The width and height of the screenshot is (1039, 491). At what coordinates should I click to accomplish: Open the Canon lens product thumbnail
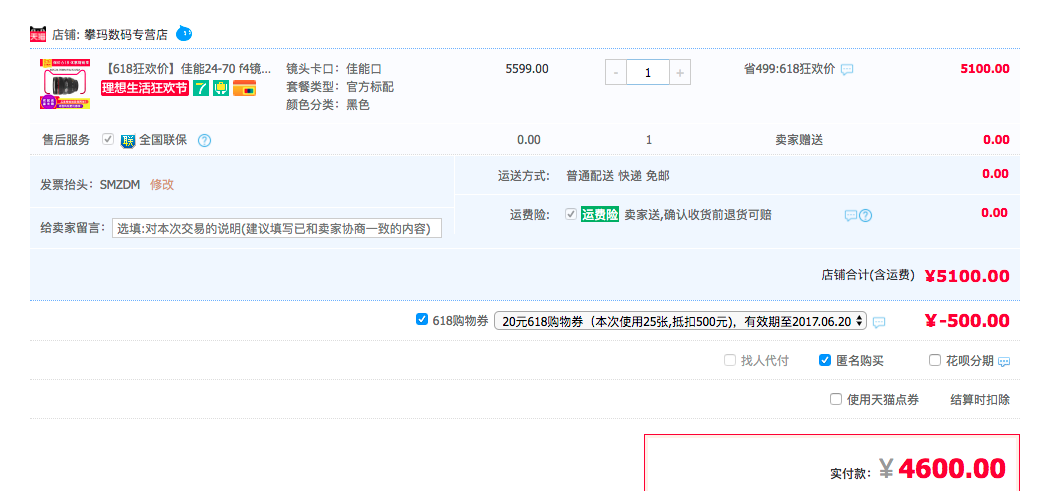(x=65, y=83)
